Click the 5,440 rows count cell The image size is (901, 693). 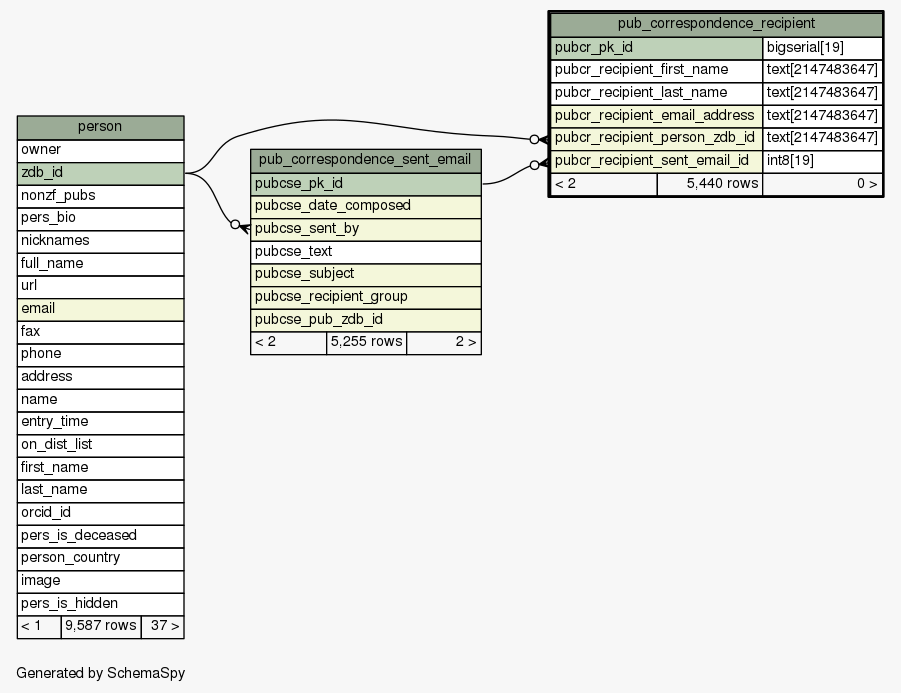tap(709, 184)
